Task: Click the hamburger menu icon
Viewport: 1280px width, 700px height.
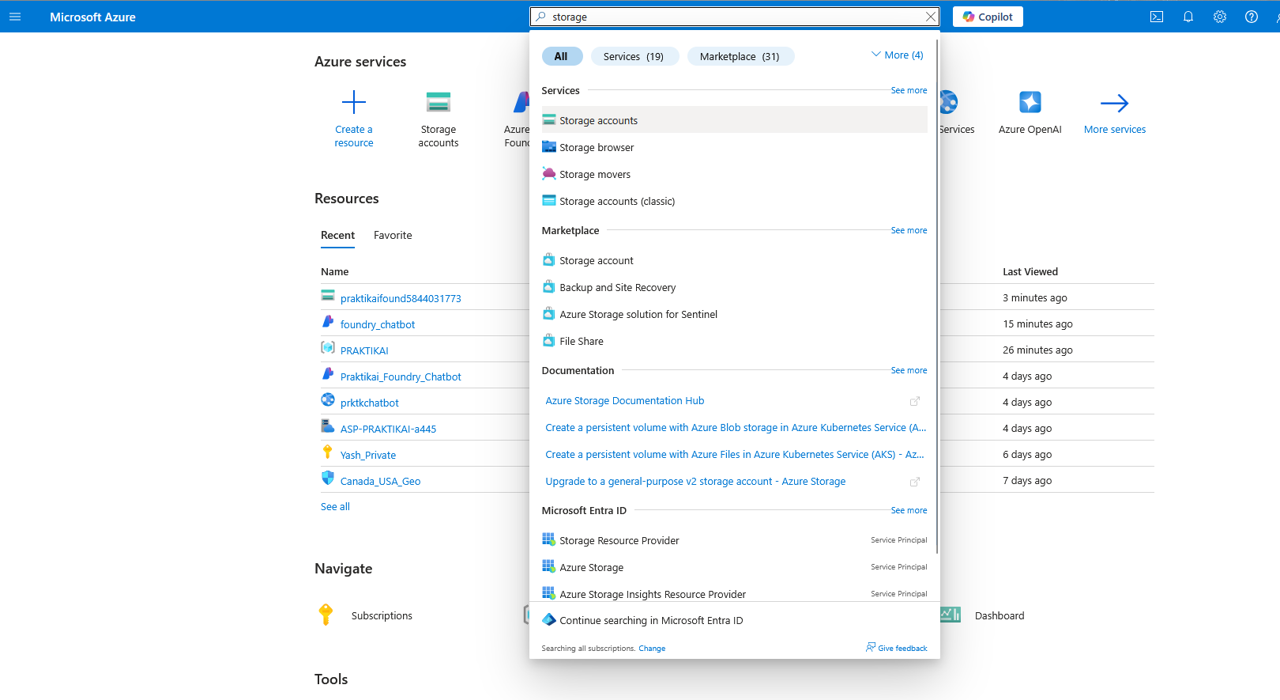Action: (x=14, y=16)
